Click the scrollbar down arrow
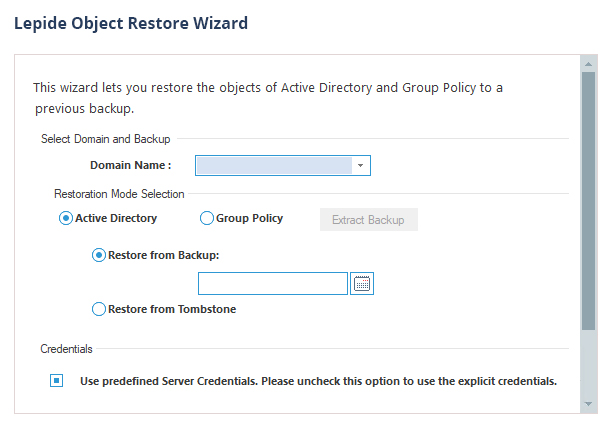612x430 pixels. [x=589, y=404]
